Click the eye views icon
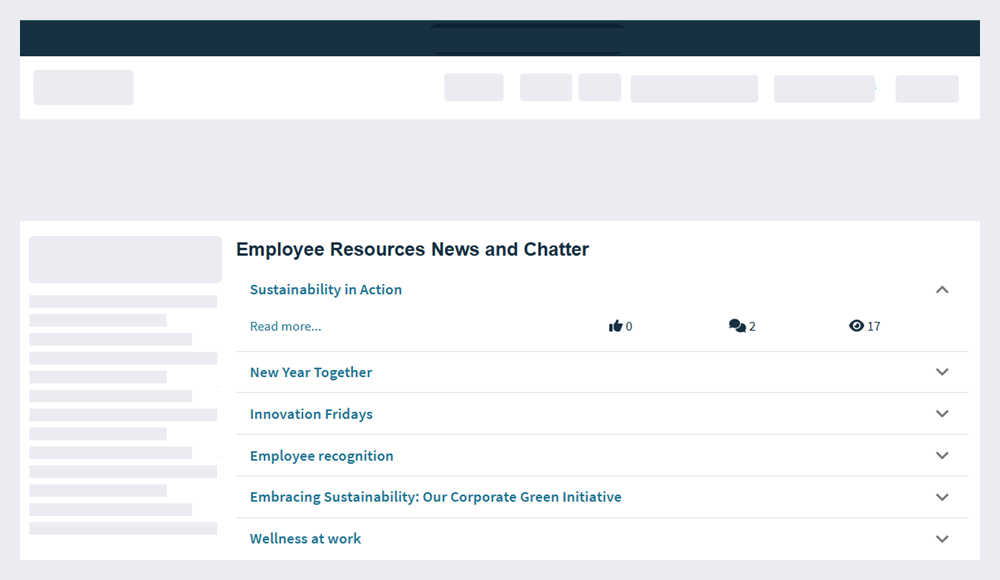1000x580 pixels. [x=857, y=326]
